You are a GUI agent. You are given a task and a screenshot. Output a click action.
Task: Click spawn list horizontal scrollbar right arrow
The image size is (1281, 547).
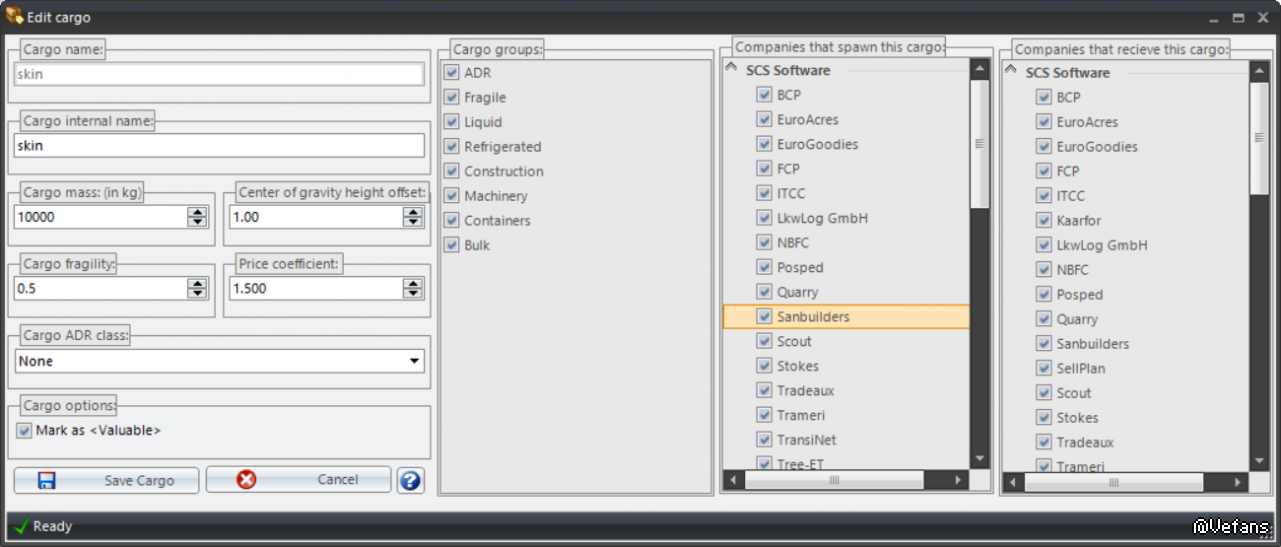point(959,480)
